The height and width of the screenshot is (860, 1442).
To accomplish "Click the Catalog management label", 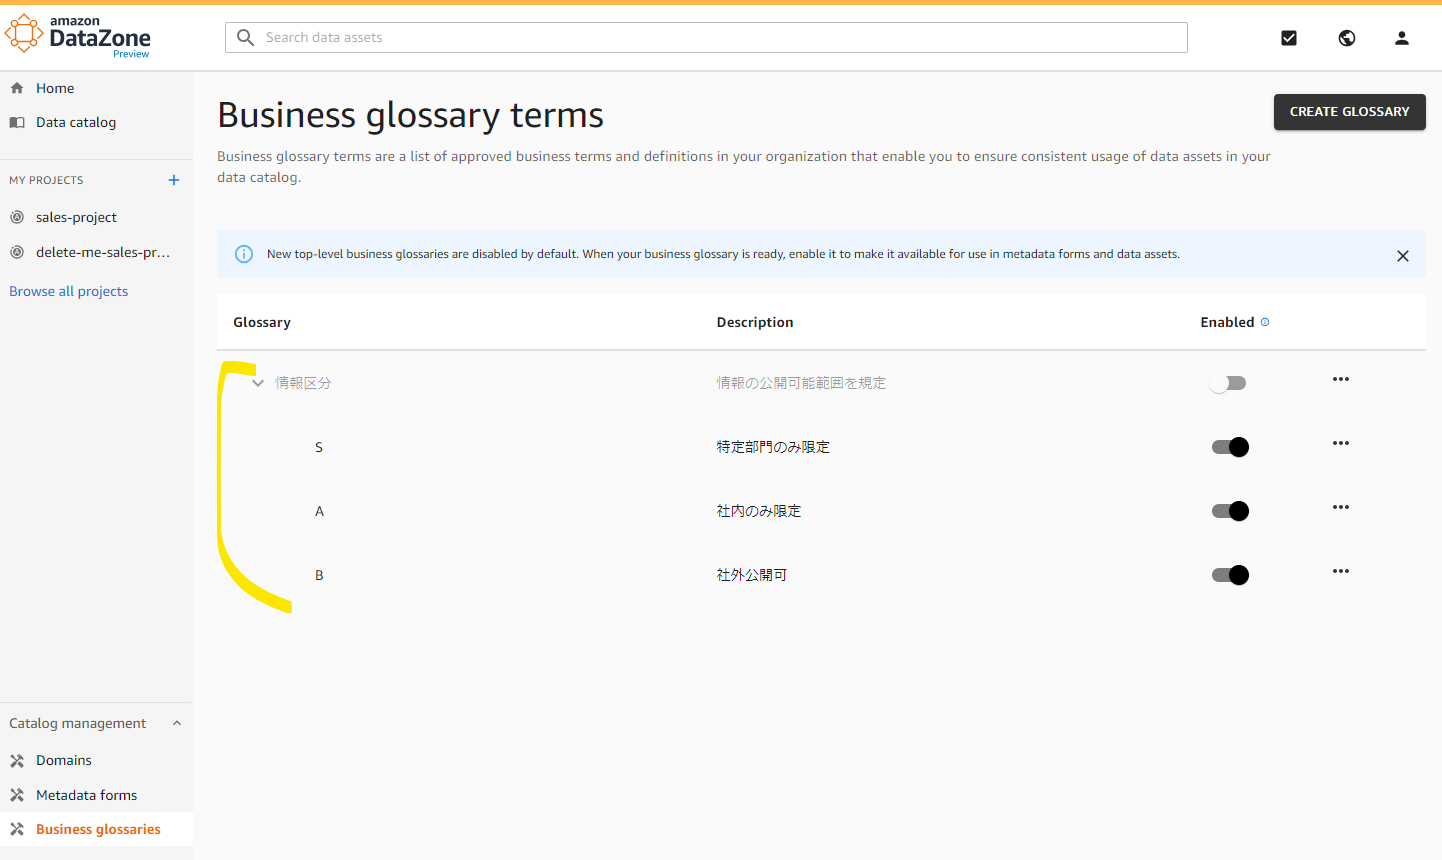I will point(78,723).
